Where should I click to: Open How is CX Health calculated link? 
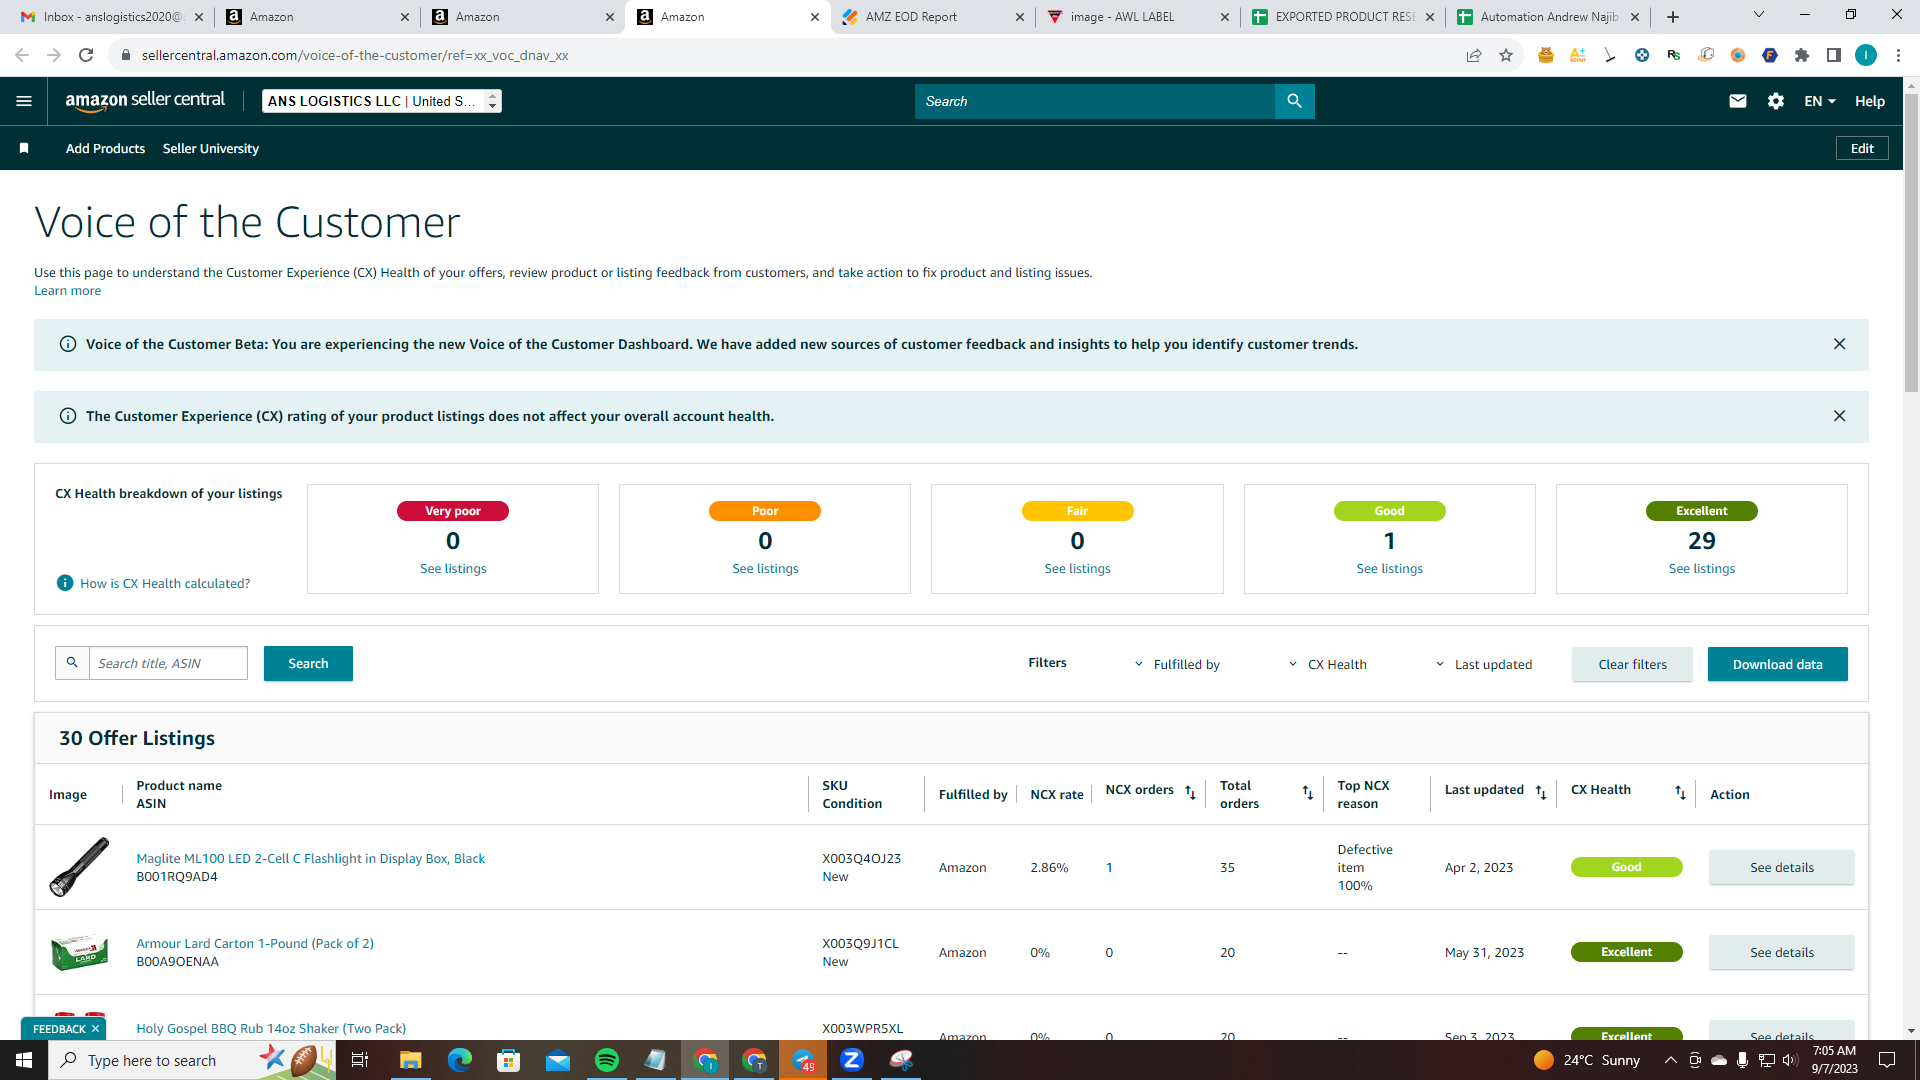(x=165, y=583)
